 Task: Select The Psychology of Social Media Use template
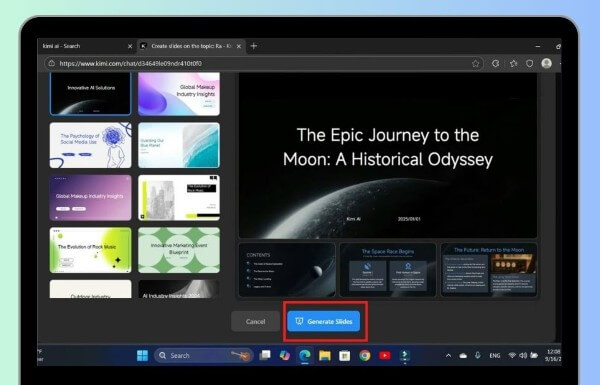tap(90, 145)
